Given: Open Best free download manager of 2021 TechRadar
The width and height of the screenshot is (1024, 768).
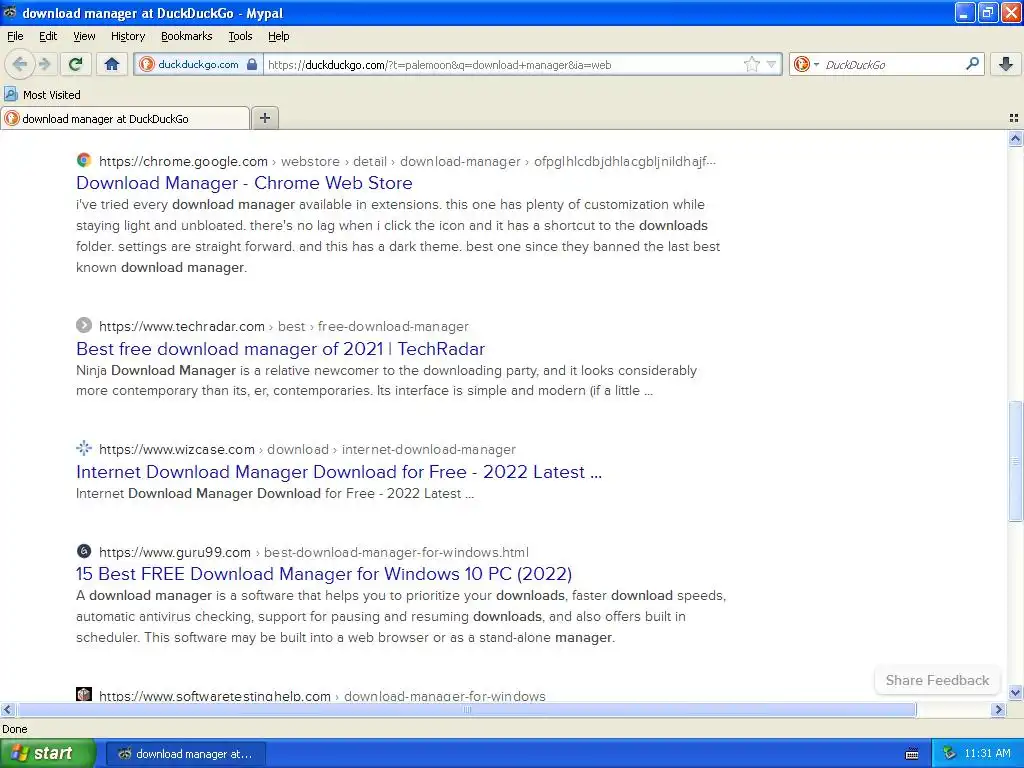Looking at the screenshot, I should click(280, 349).
